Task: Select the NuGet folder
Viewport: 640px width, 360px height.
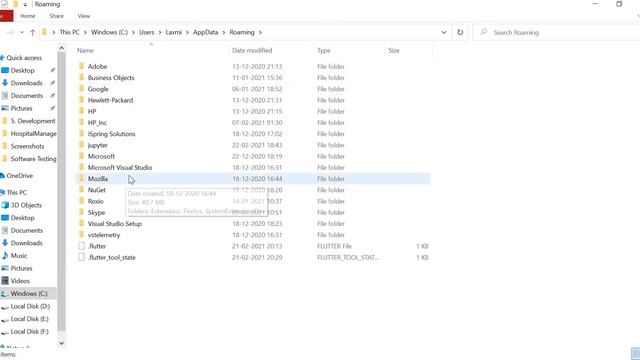Action: point(97,190)
